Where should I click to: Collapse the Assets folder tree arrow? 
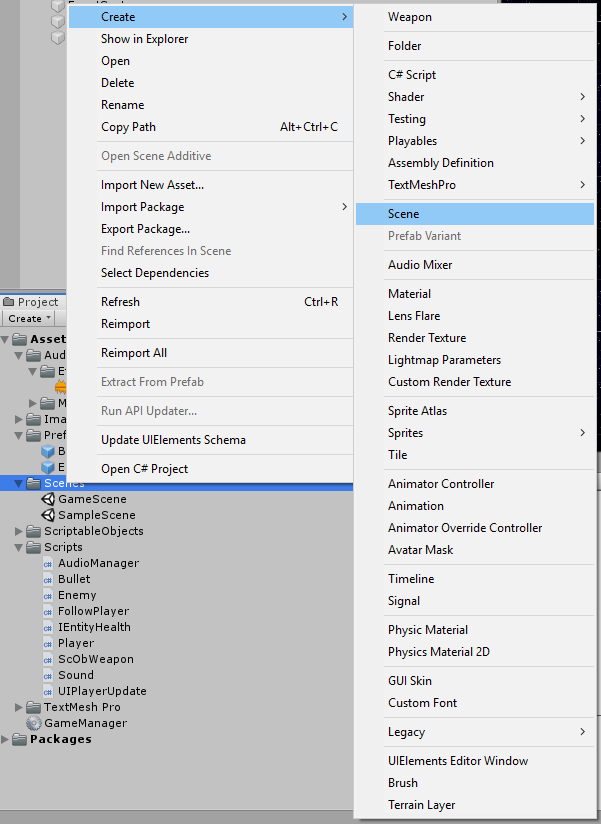coord(5,339)
